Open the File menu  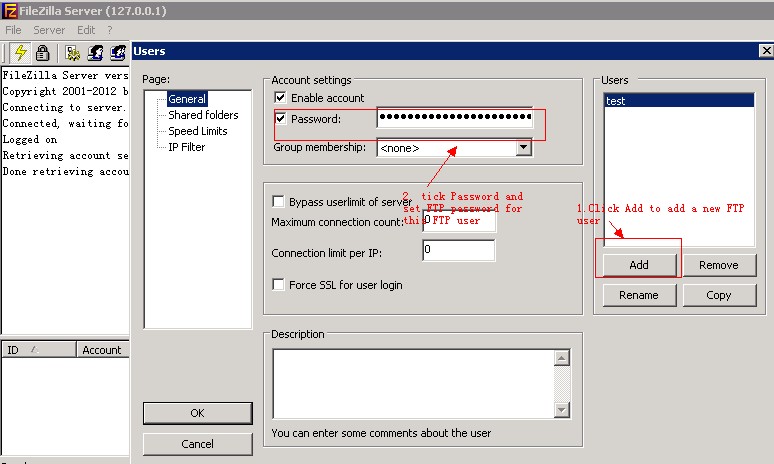[x=13, y=30]
